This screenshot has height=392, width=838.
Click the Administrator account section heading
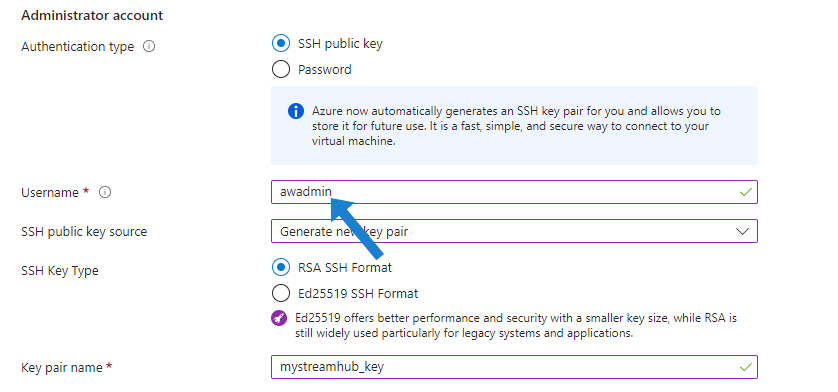(92, 16)
